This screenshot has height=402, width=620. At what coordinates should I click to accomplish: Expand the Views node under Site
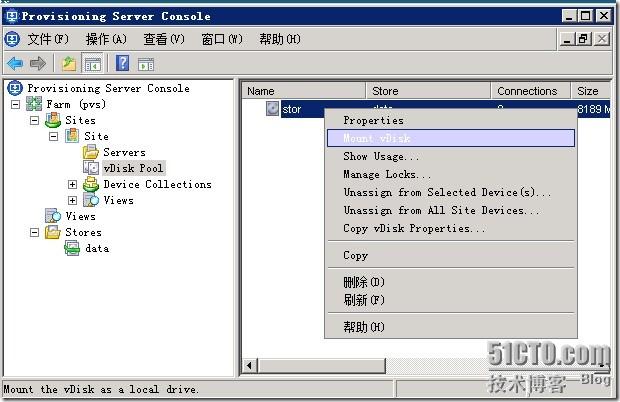tap(72, 200)
